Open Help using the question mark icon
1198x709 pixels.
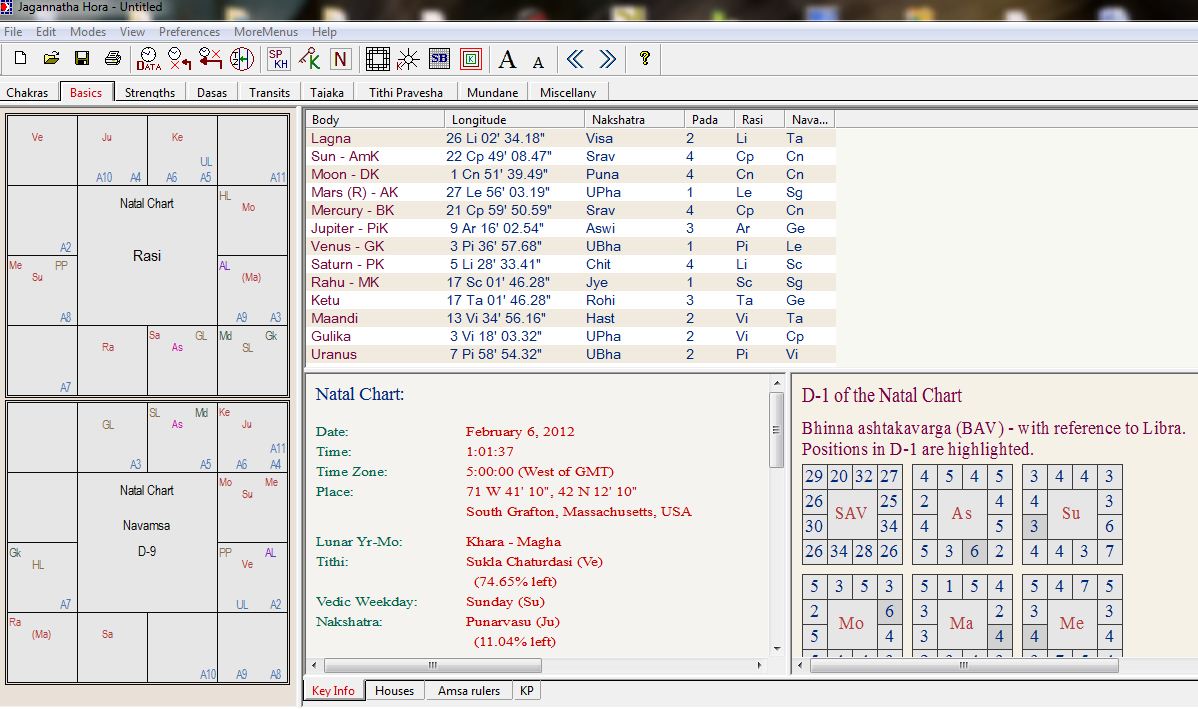pos(643,59)
